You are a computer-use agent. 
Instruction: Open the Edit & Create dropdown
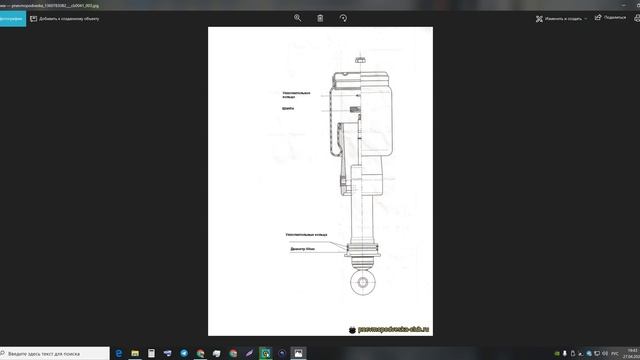point(561,19)
